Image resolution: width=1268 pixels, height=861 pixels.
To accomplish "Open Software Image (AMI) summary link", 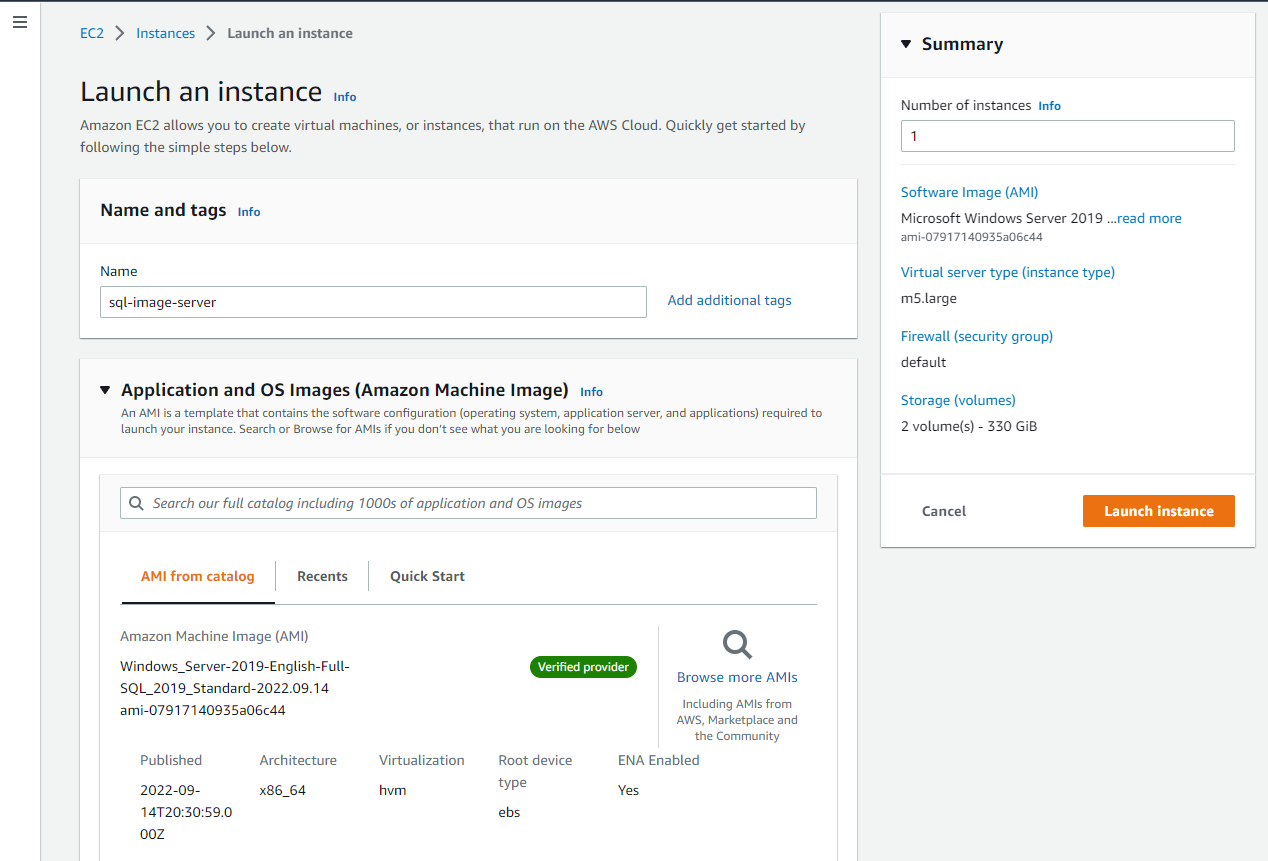I will (970, 192).
